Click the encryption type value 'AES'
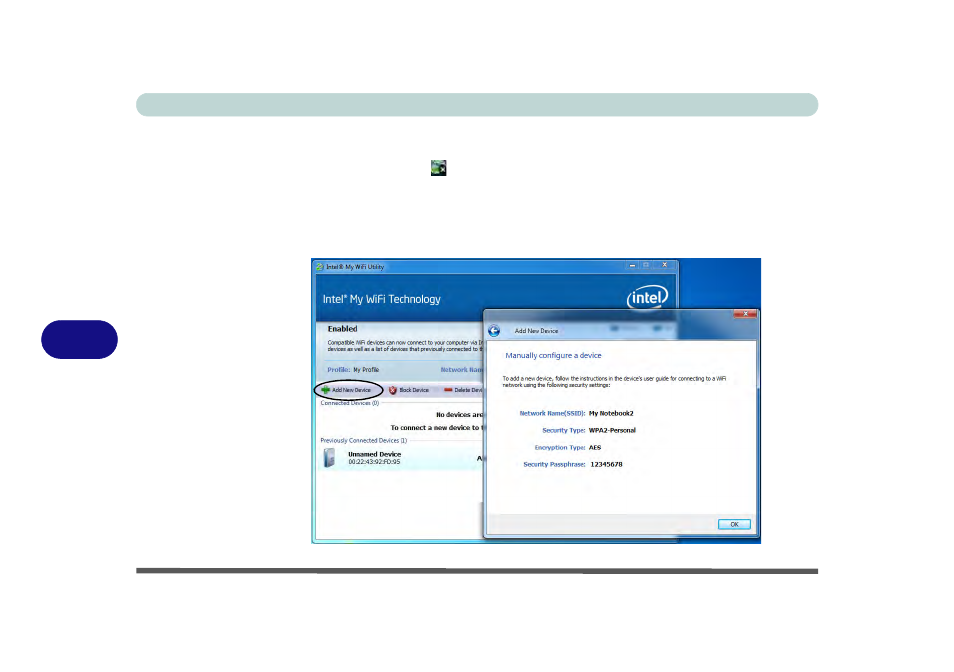This screenshot has height=672, width=954. coord(595,448)
